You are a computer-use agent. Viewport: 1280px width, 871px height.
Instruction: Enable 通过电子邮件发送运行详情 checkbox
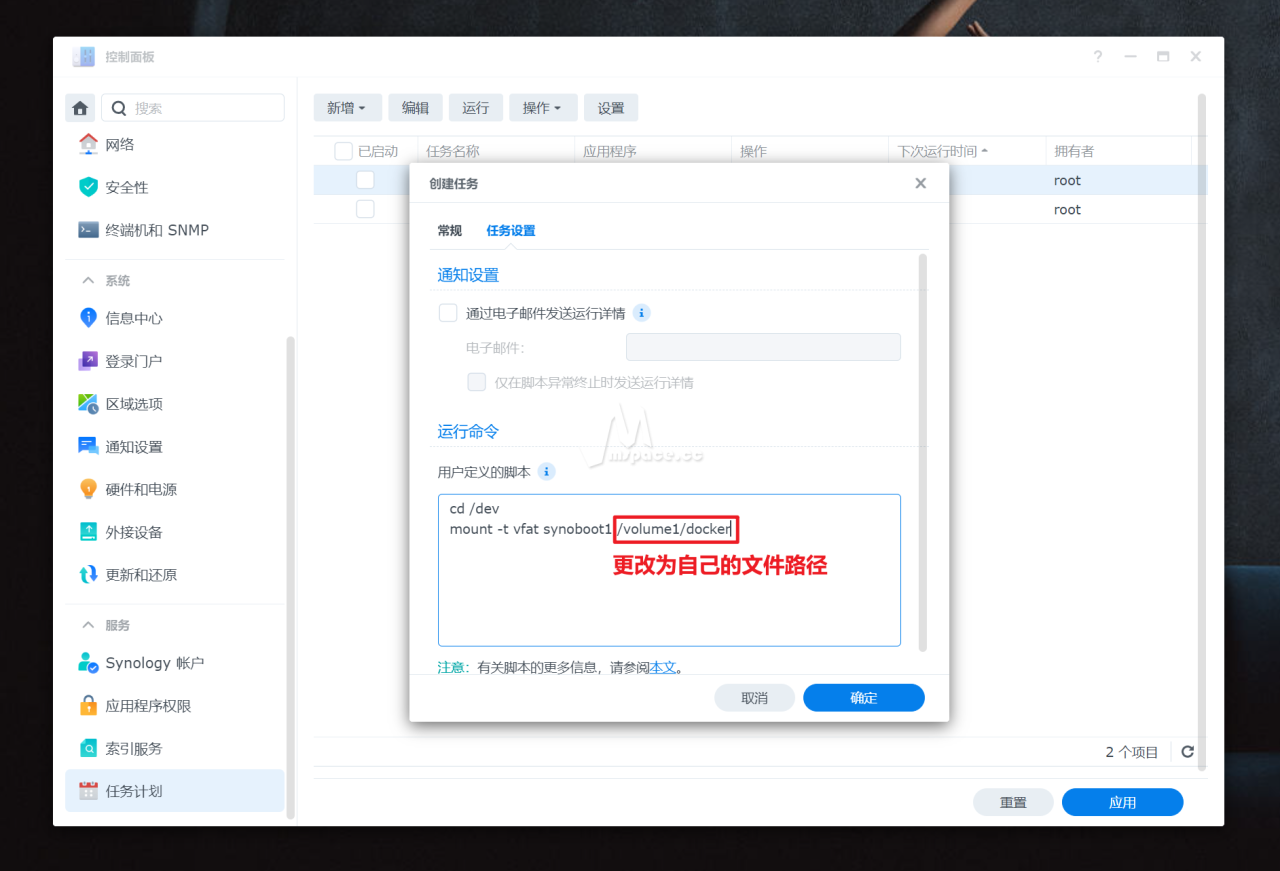[448, 313]
